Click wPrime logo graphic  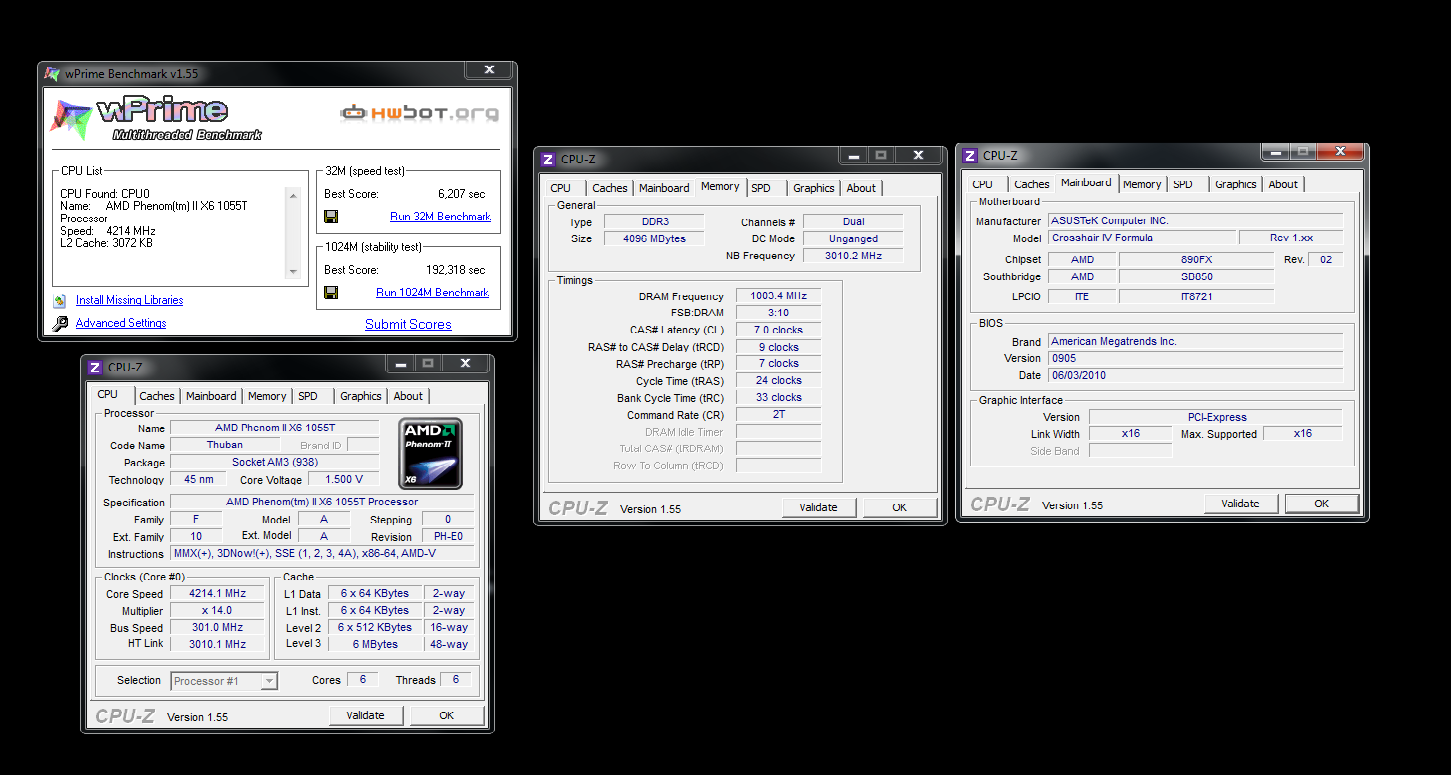(x=156, y=119)
